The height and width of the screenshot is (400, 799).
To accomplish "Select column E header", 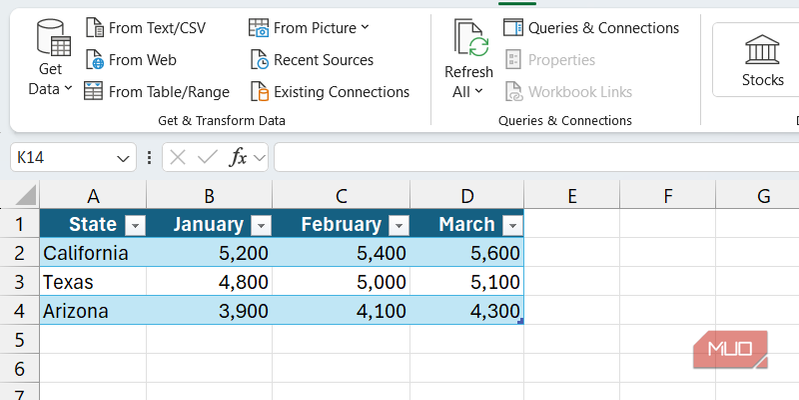I will (572, 196).
